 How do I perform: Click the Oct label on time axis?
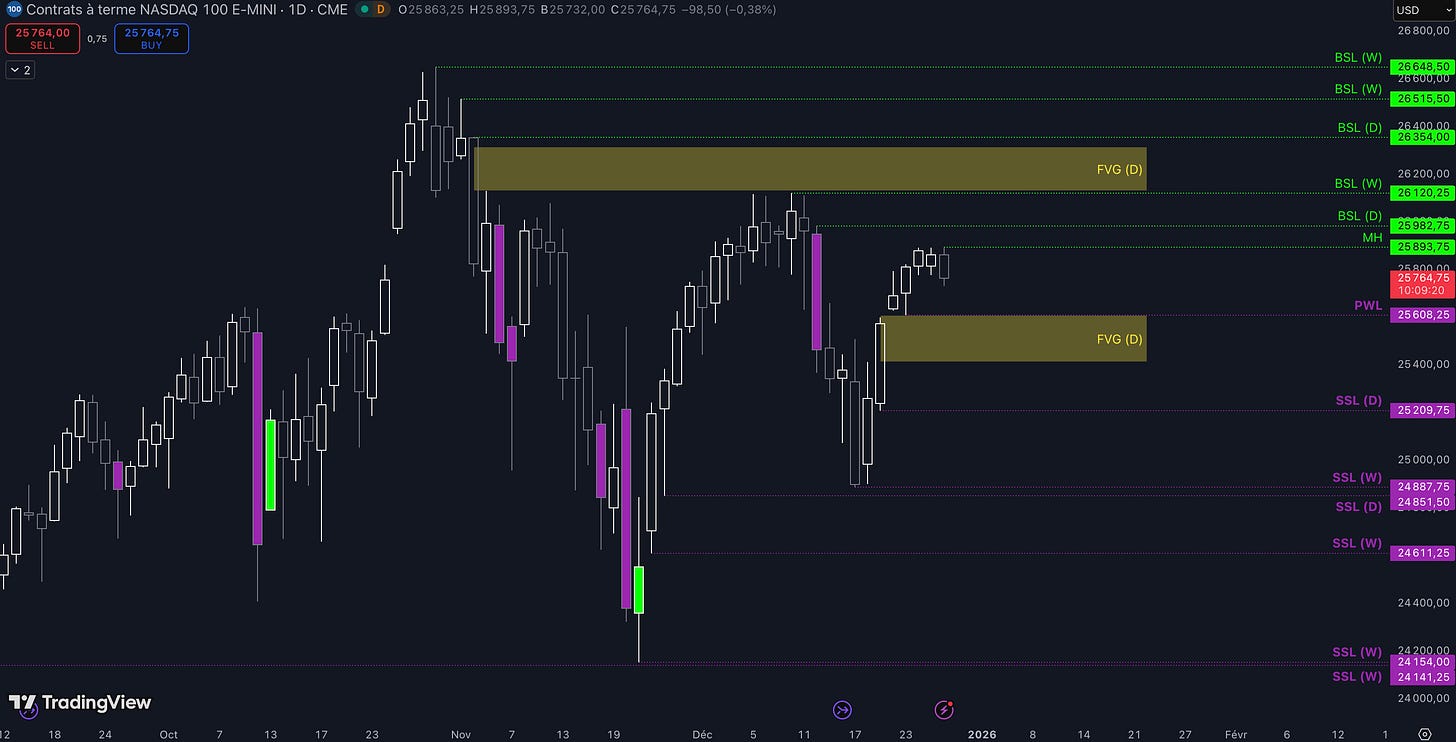168,733
